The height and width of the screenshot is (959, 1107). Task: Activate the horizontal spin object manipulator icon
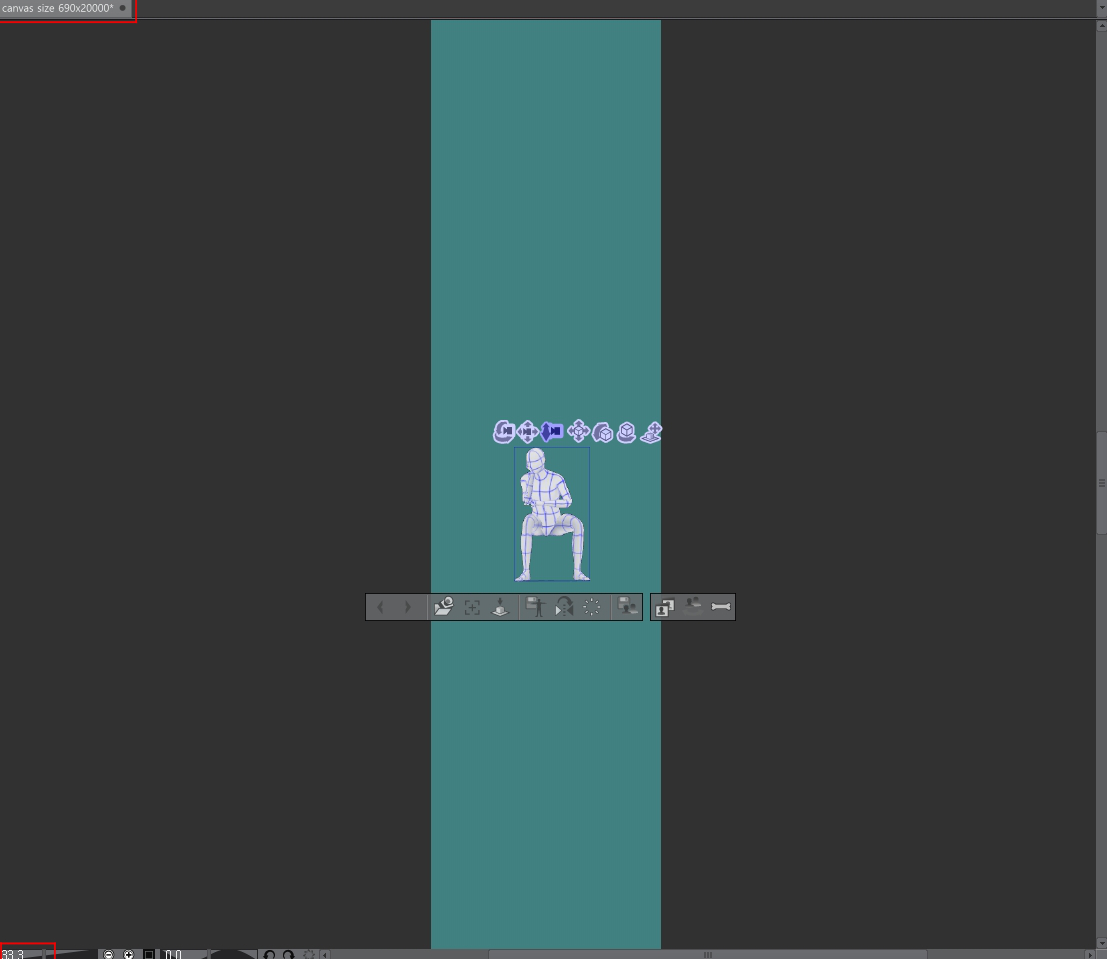[x=626, y=432]
